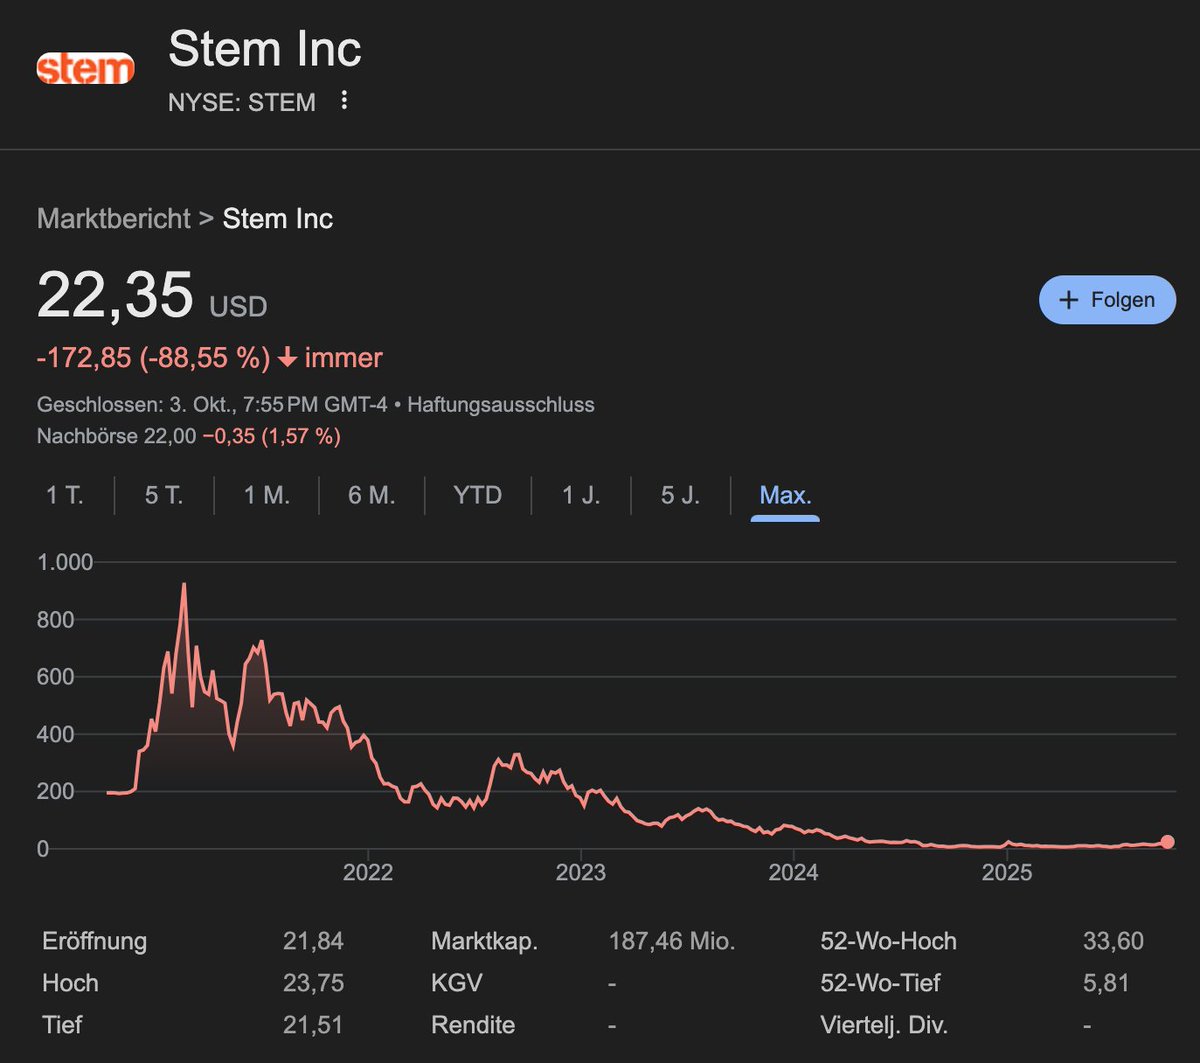The width and height of the screenshot is (1200, 1063).
Task: Open the Marktbericht breadcrumb link
Action: (114, 219)
